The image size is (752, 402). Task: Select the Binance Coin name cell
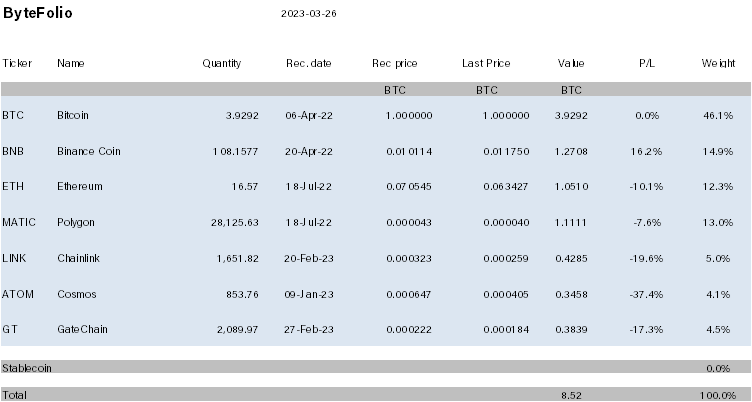pyautogui.click(x=89, y=151)
